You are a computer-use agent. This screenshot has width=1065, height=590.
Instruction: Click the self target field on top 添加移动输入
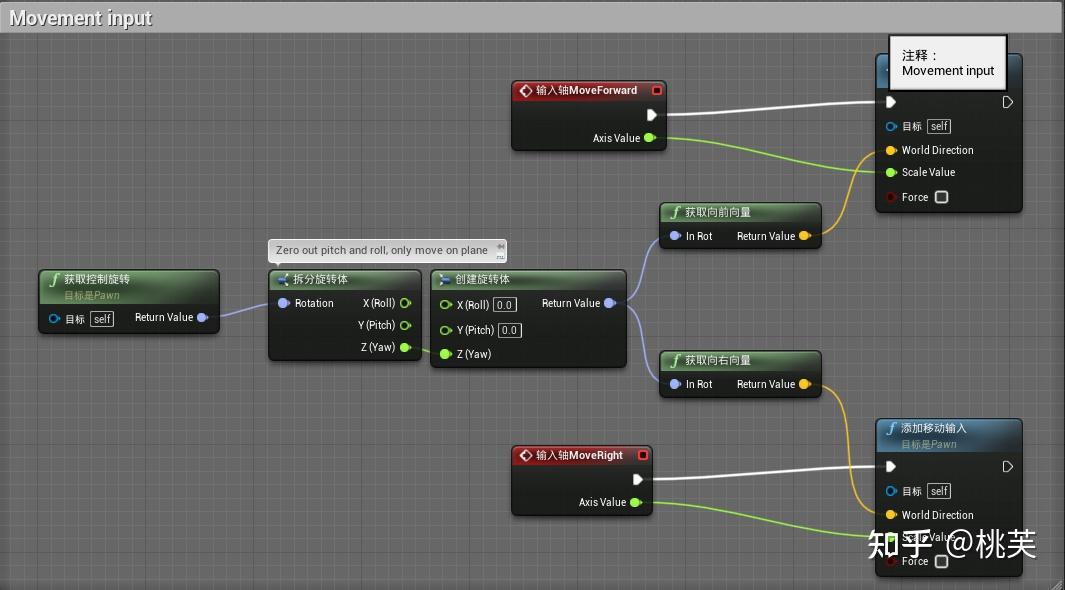point(937,126)
